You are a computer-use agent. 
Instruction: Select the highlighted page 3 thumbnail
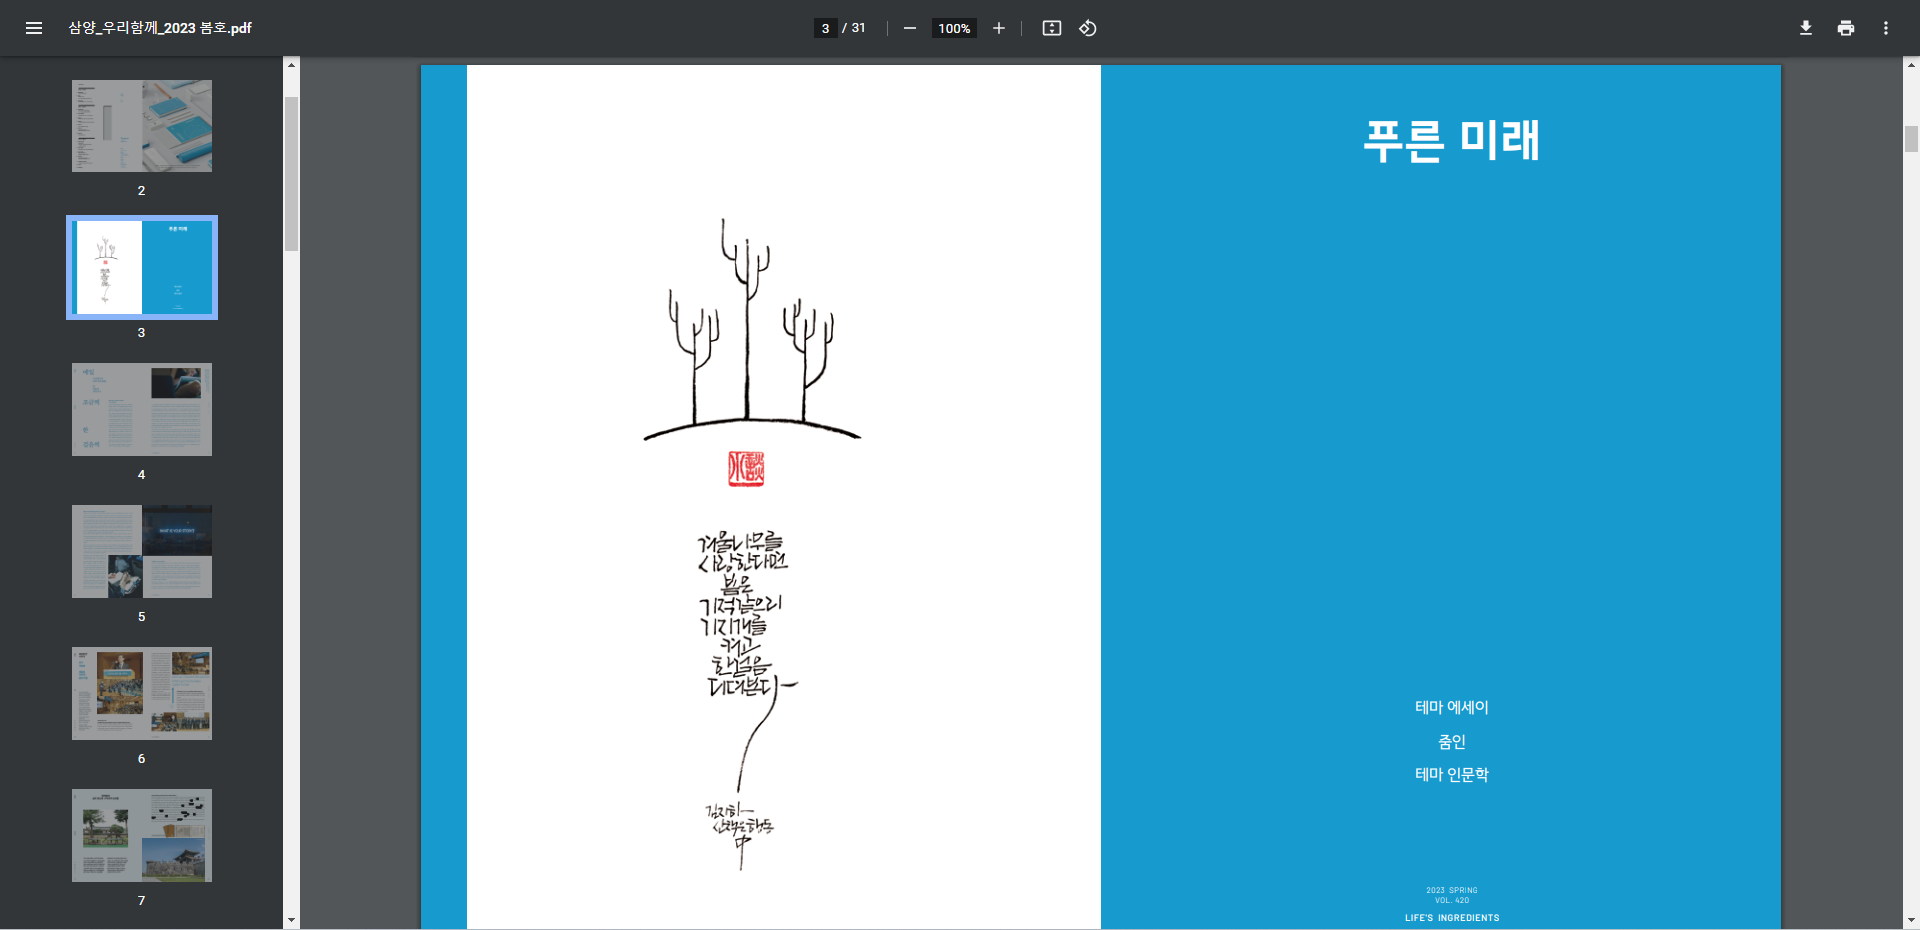[x=141, y=267]
